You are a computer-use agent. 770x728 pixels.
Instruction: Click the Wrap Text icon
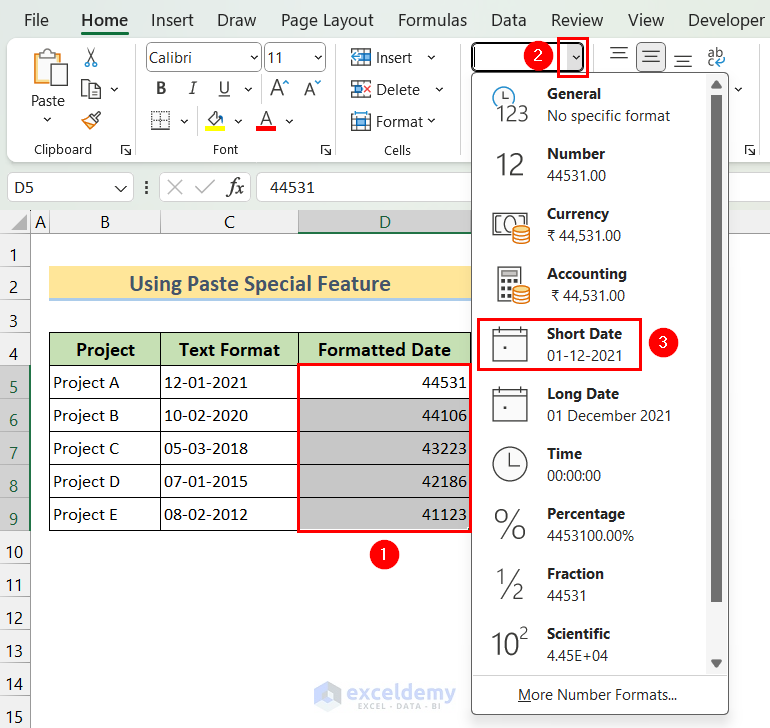[716, 57]
